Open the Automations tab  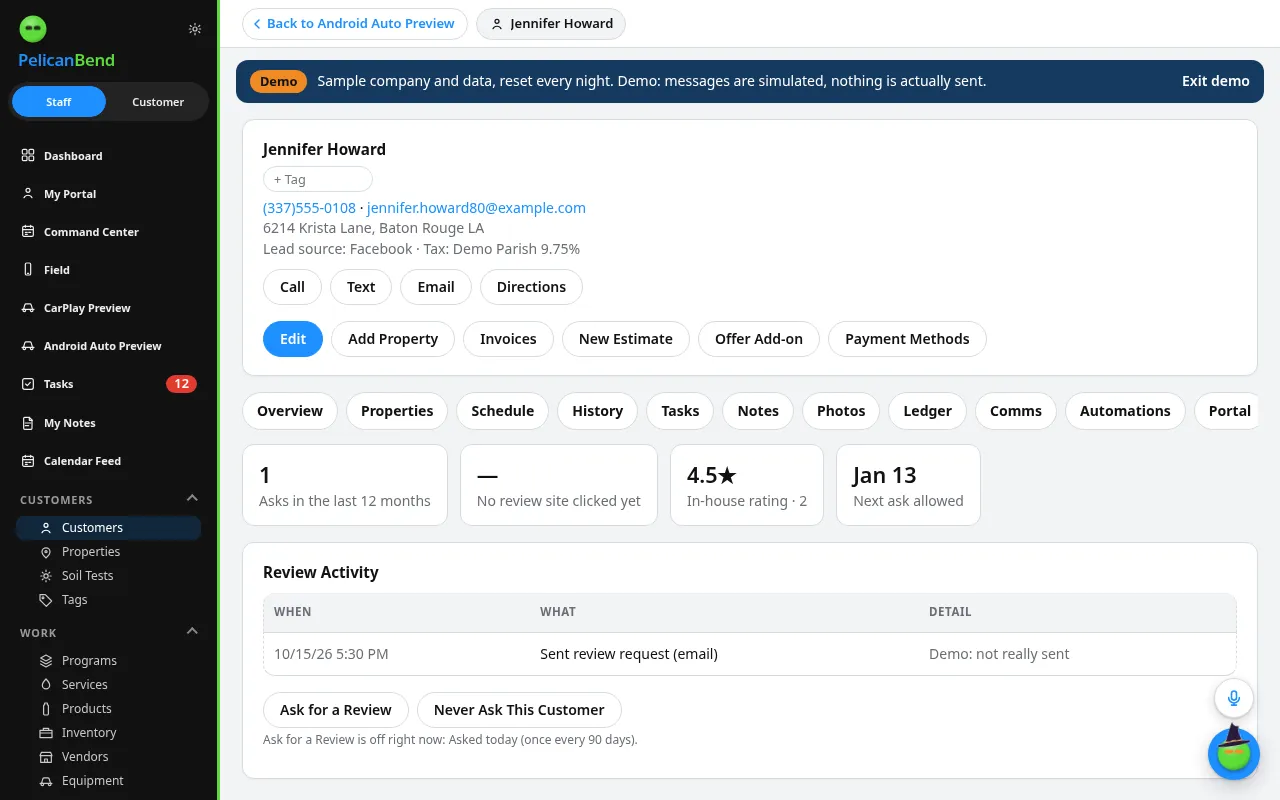pos(1125,411)
